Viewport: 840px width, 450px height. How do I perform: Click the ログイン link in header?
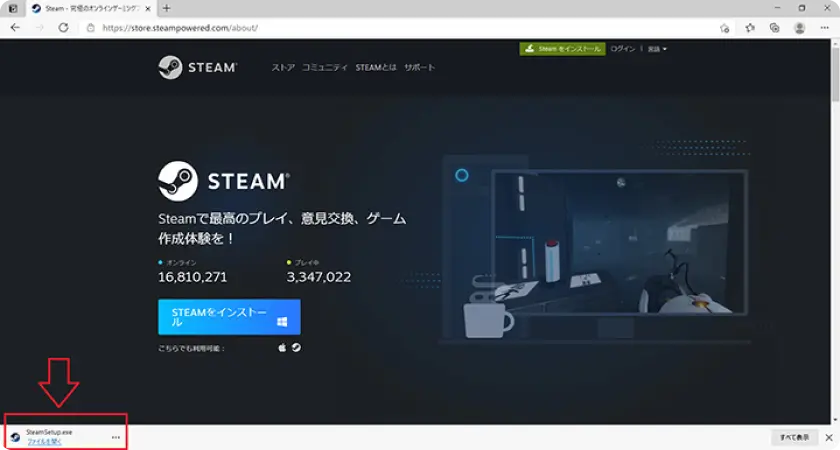coord(622,49)
